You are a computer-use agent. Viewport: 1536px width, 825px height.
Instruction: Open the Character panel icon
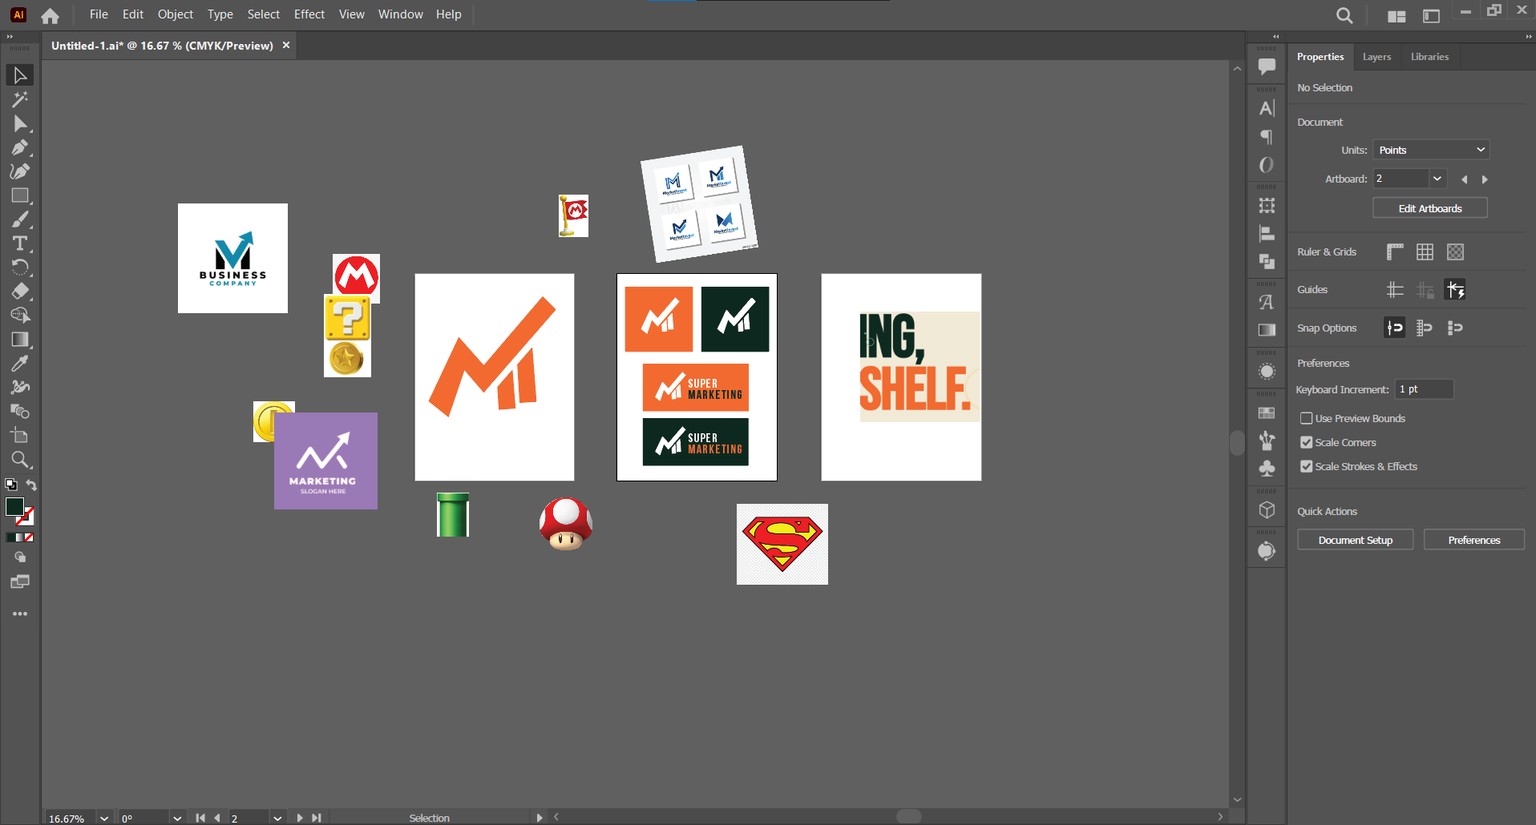pyautogui.click(x=1267, y=108)
